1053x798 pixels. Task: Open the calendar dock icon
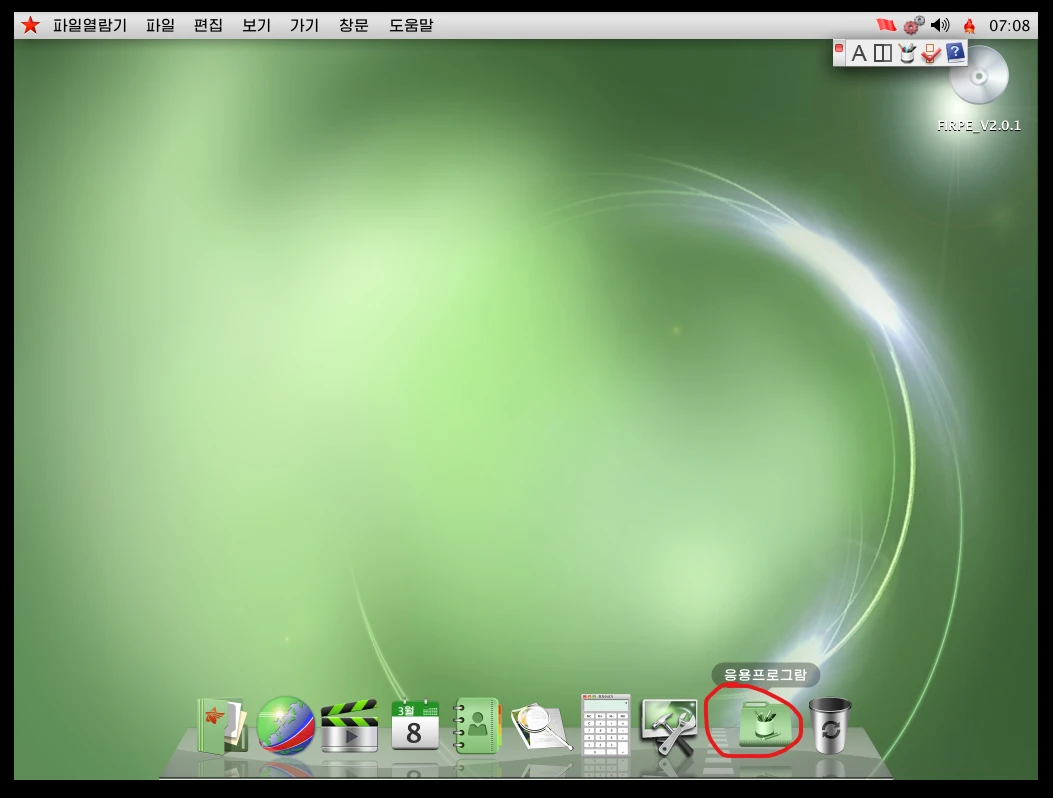[x=414, y=725]
